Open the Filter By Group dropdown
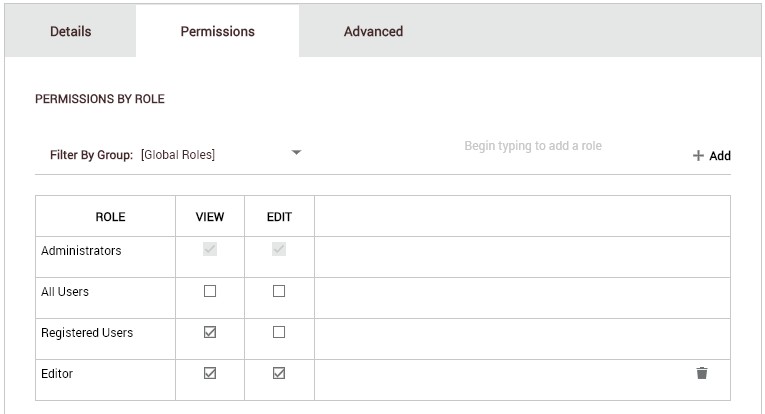Screen dimensions: 765x414 (x=296, y=154)
